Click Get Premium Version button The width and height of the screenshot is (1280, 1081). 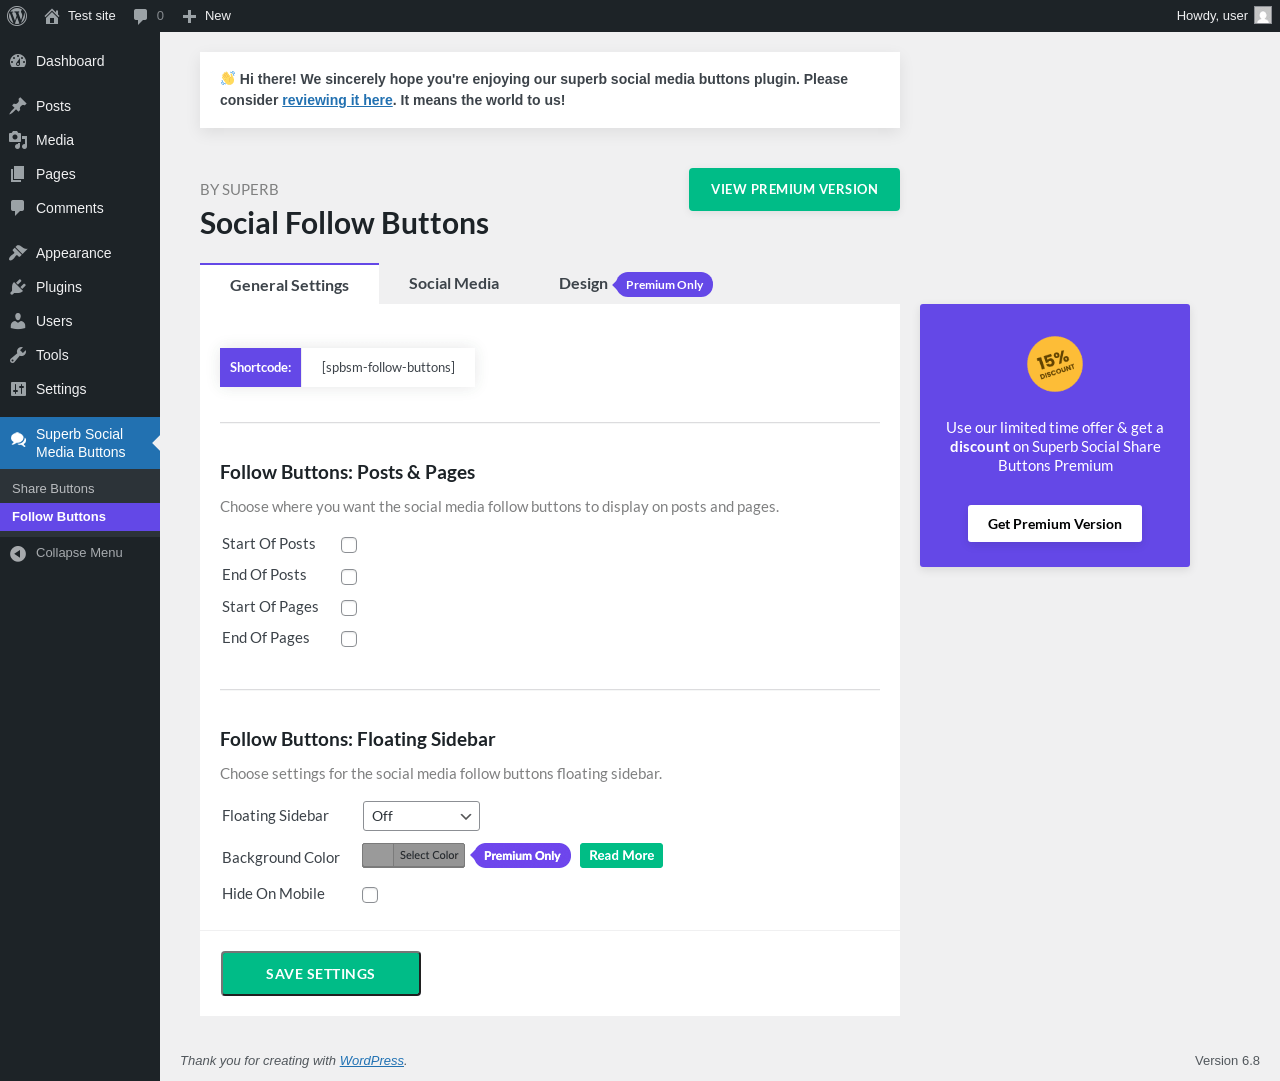tap(1055, 524)
